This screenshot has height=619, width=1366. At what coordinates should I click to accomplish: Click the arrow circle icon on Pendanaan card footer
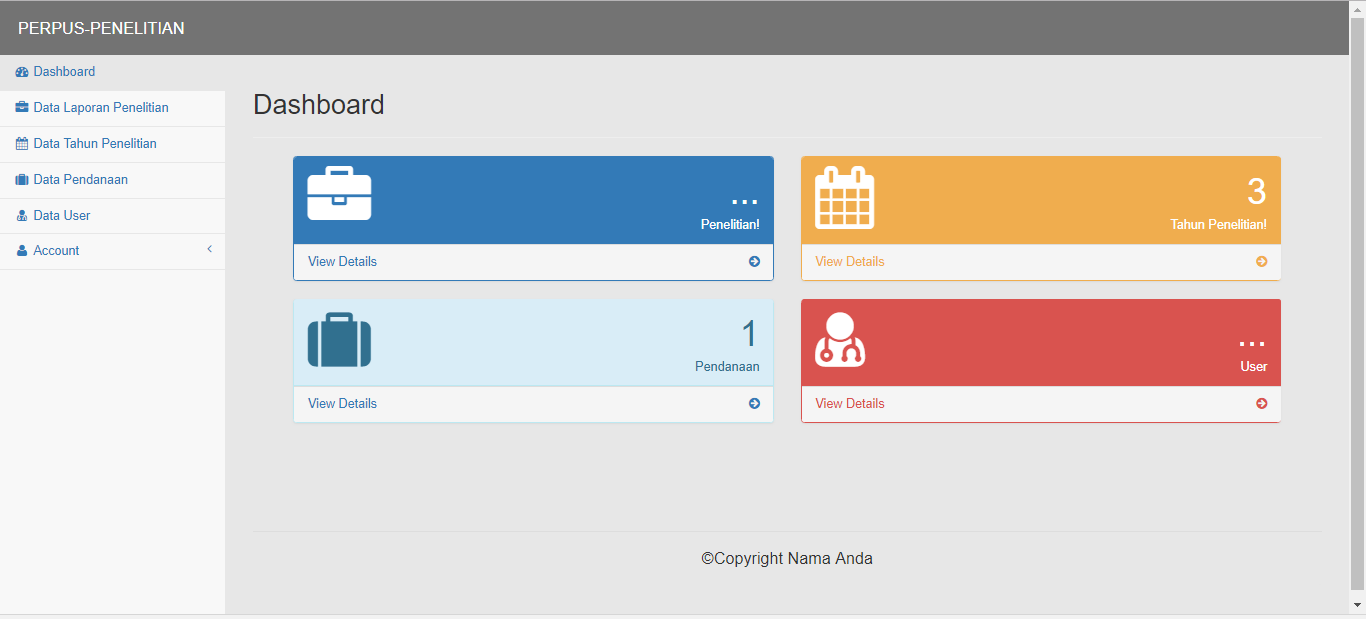tap(754, 404)
